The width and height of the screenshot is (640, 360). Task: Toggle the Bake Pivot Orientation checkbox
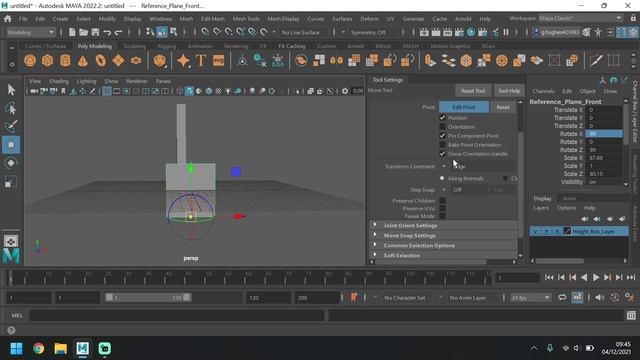442,144
